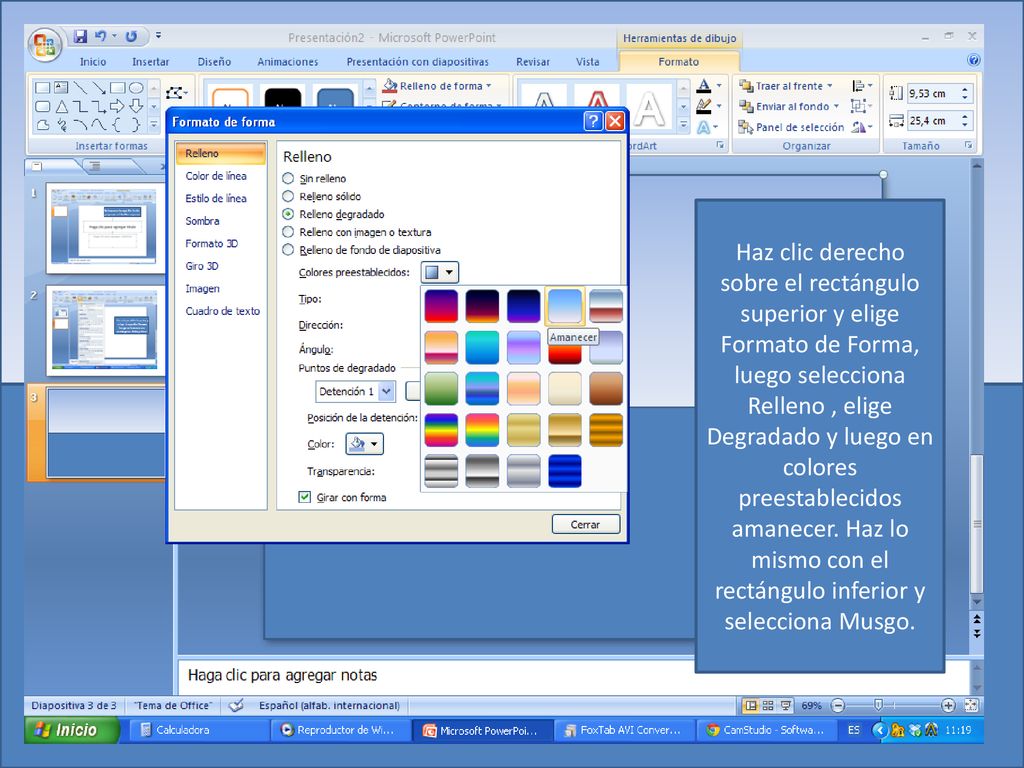Open the Office button menu
This screenshot has height=768, width=1024.
click(x=44, y=45)
